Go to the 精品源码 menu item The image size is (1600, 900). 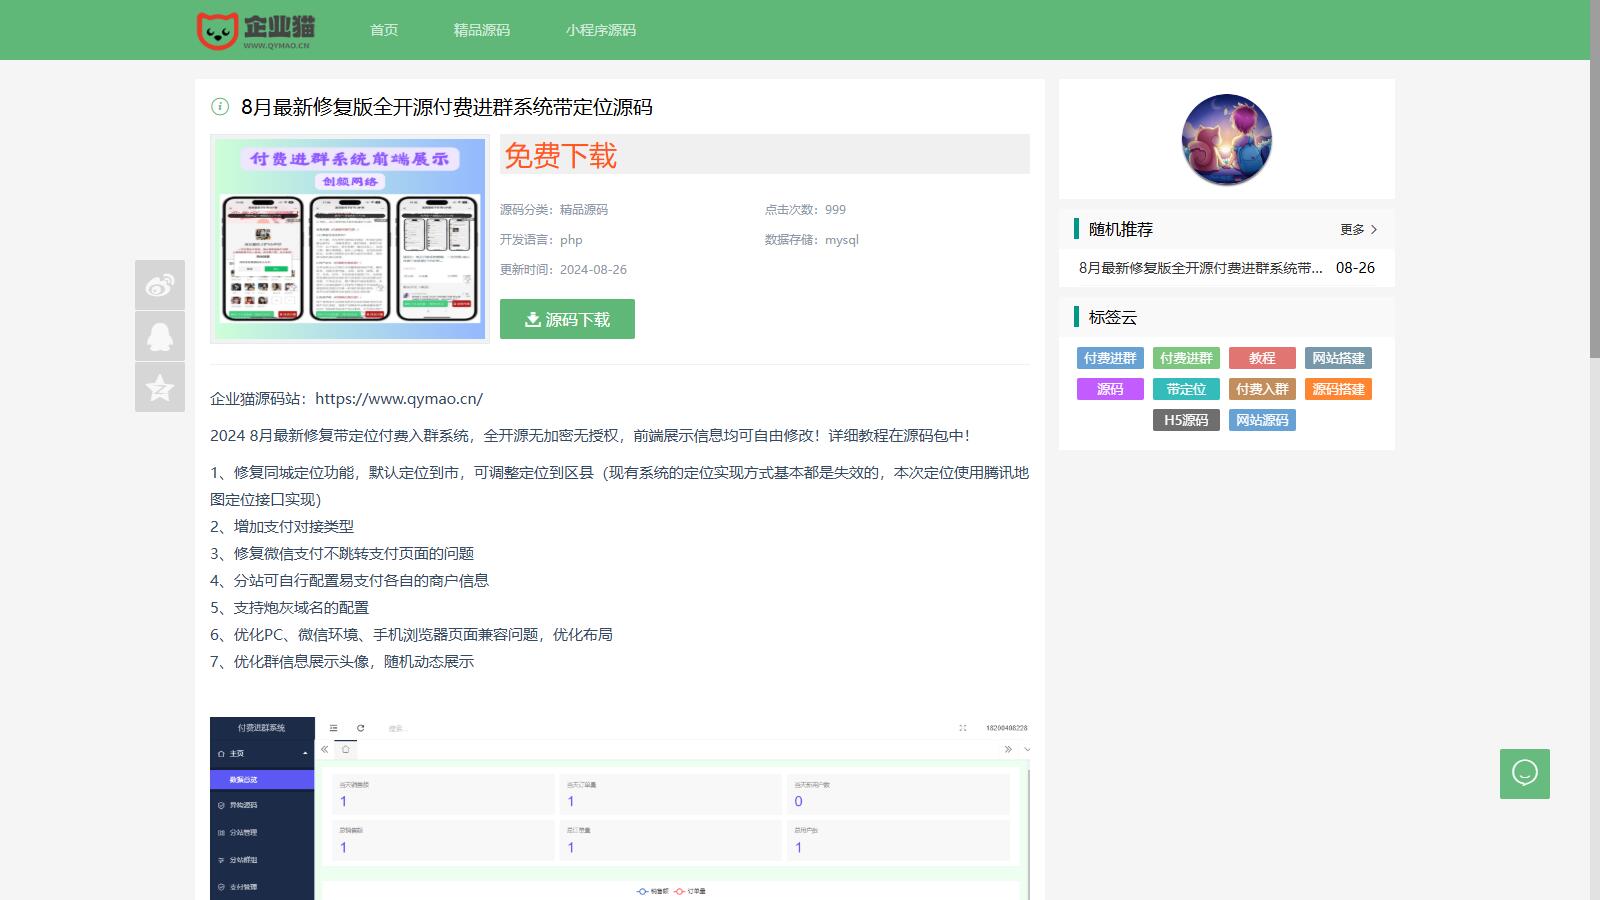(481, 30)
